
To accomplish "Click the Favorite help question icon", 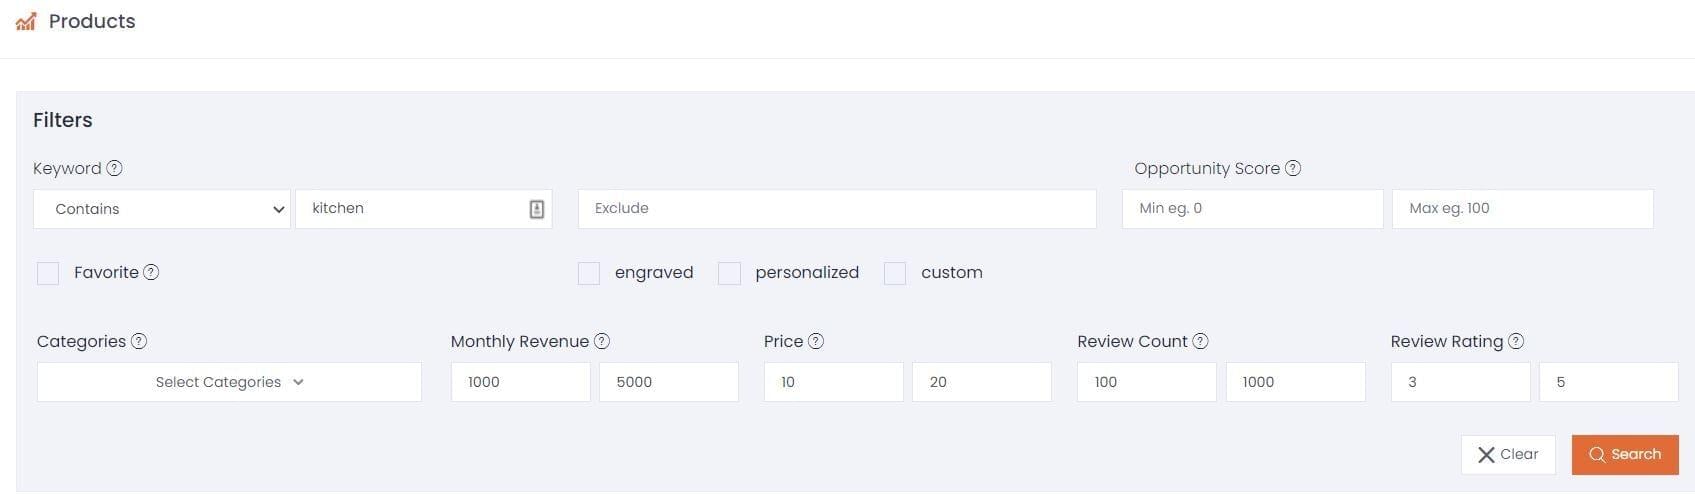I will (151, 272).
